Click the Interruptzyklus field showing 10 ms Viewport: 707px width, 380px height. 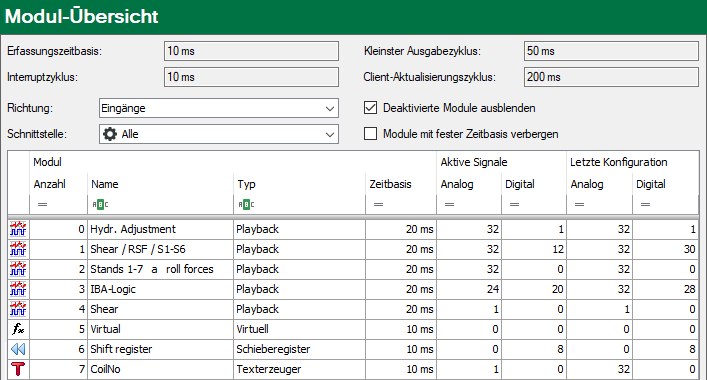click(x=251, y=77)
